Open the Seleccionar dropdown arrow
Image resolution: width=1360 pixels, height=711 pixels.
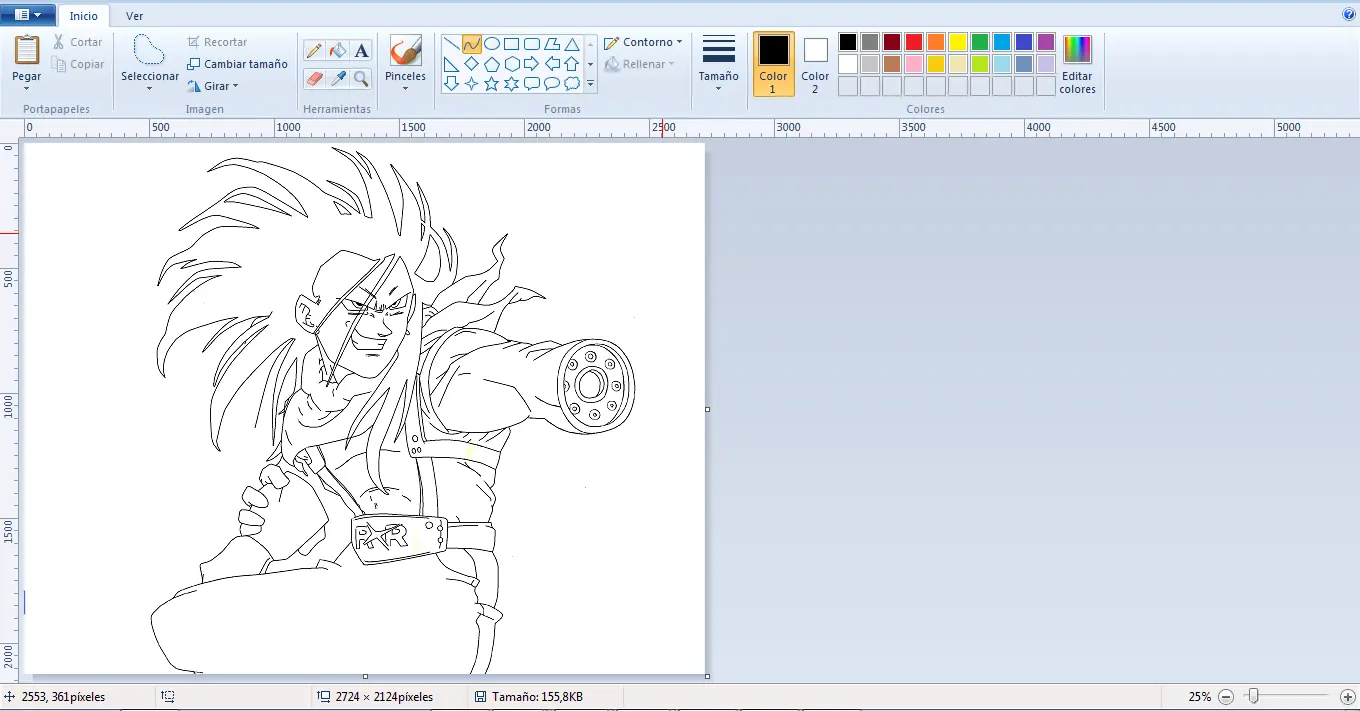click(149, 88)
